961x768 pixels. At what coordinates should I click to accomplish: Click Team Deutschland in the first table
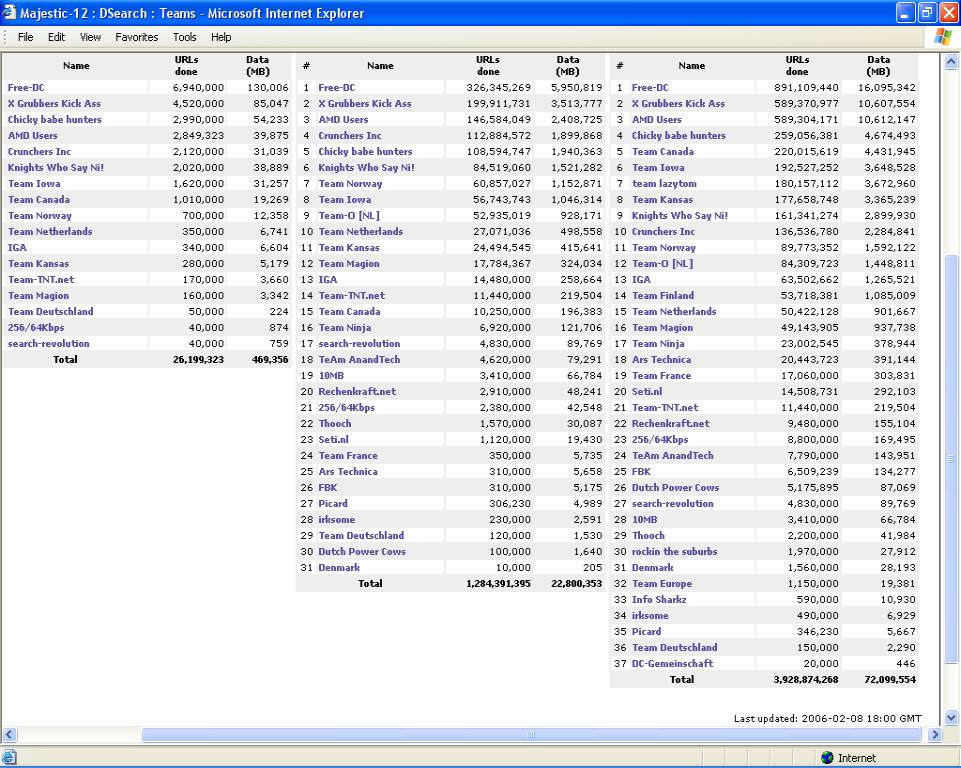pyautogui.click(x=50, y=311)
